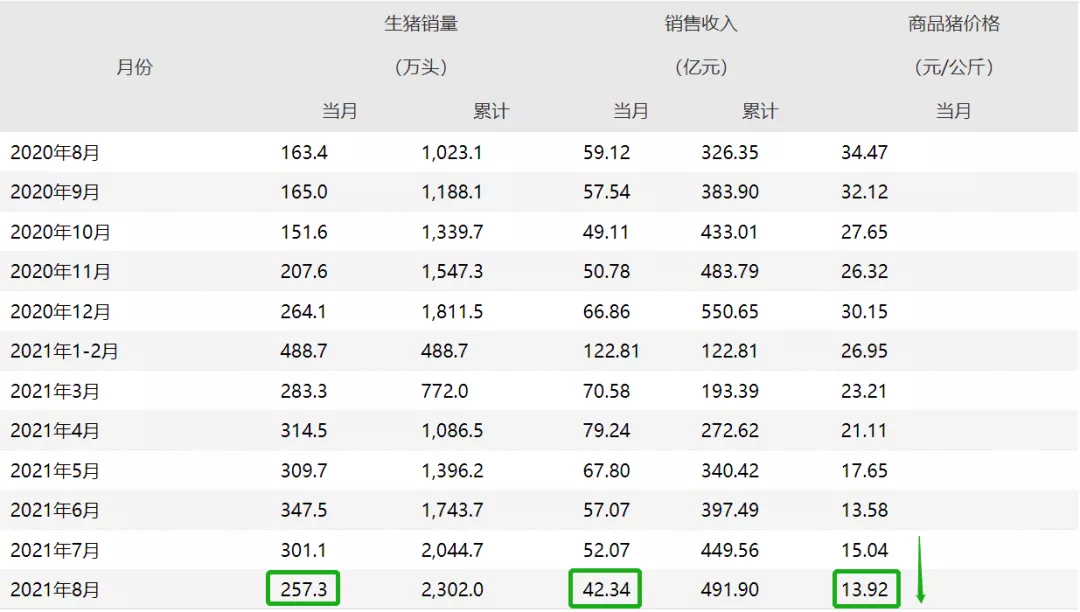Click cumulative revenue 491.90
The height and width of the screenshot is (612, 1080).
[729, 590]
